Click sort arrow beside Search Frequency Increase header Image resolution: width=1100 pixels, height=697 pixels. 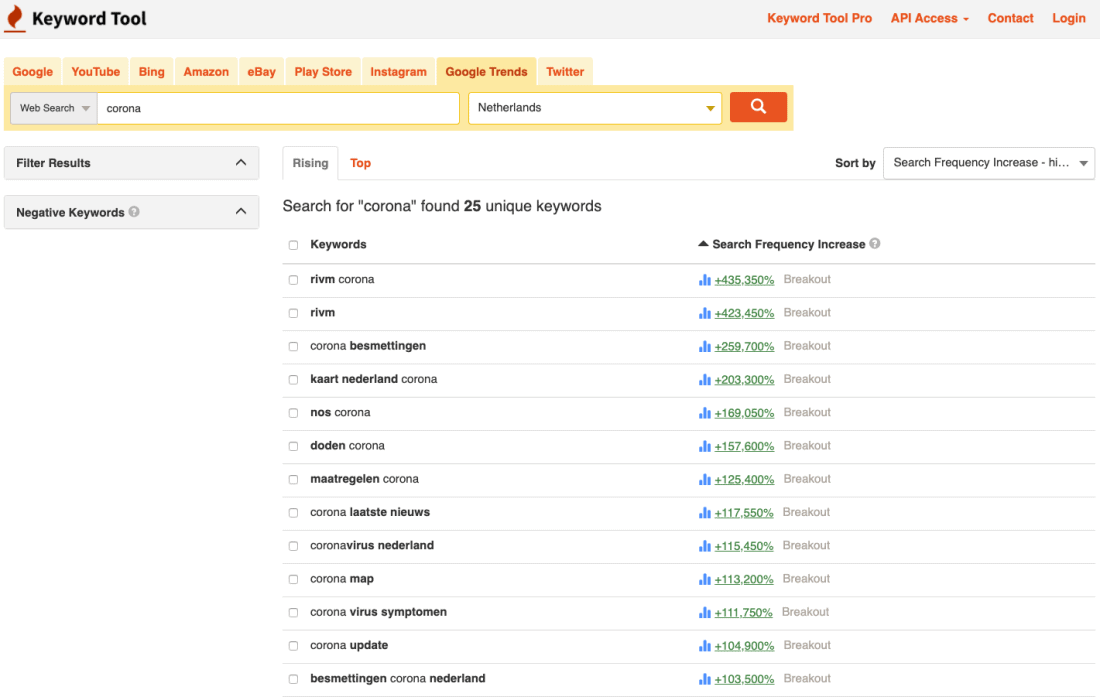coord(703,243)
